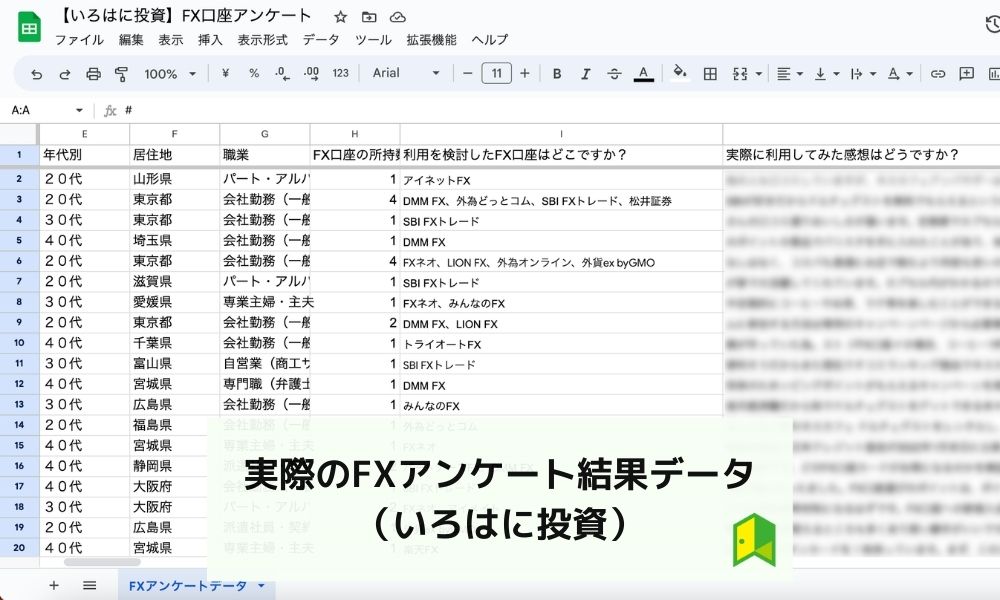Screen dimensions: 1000x600
Task: Activate the paint format tool
Action: tap(121, 74)
